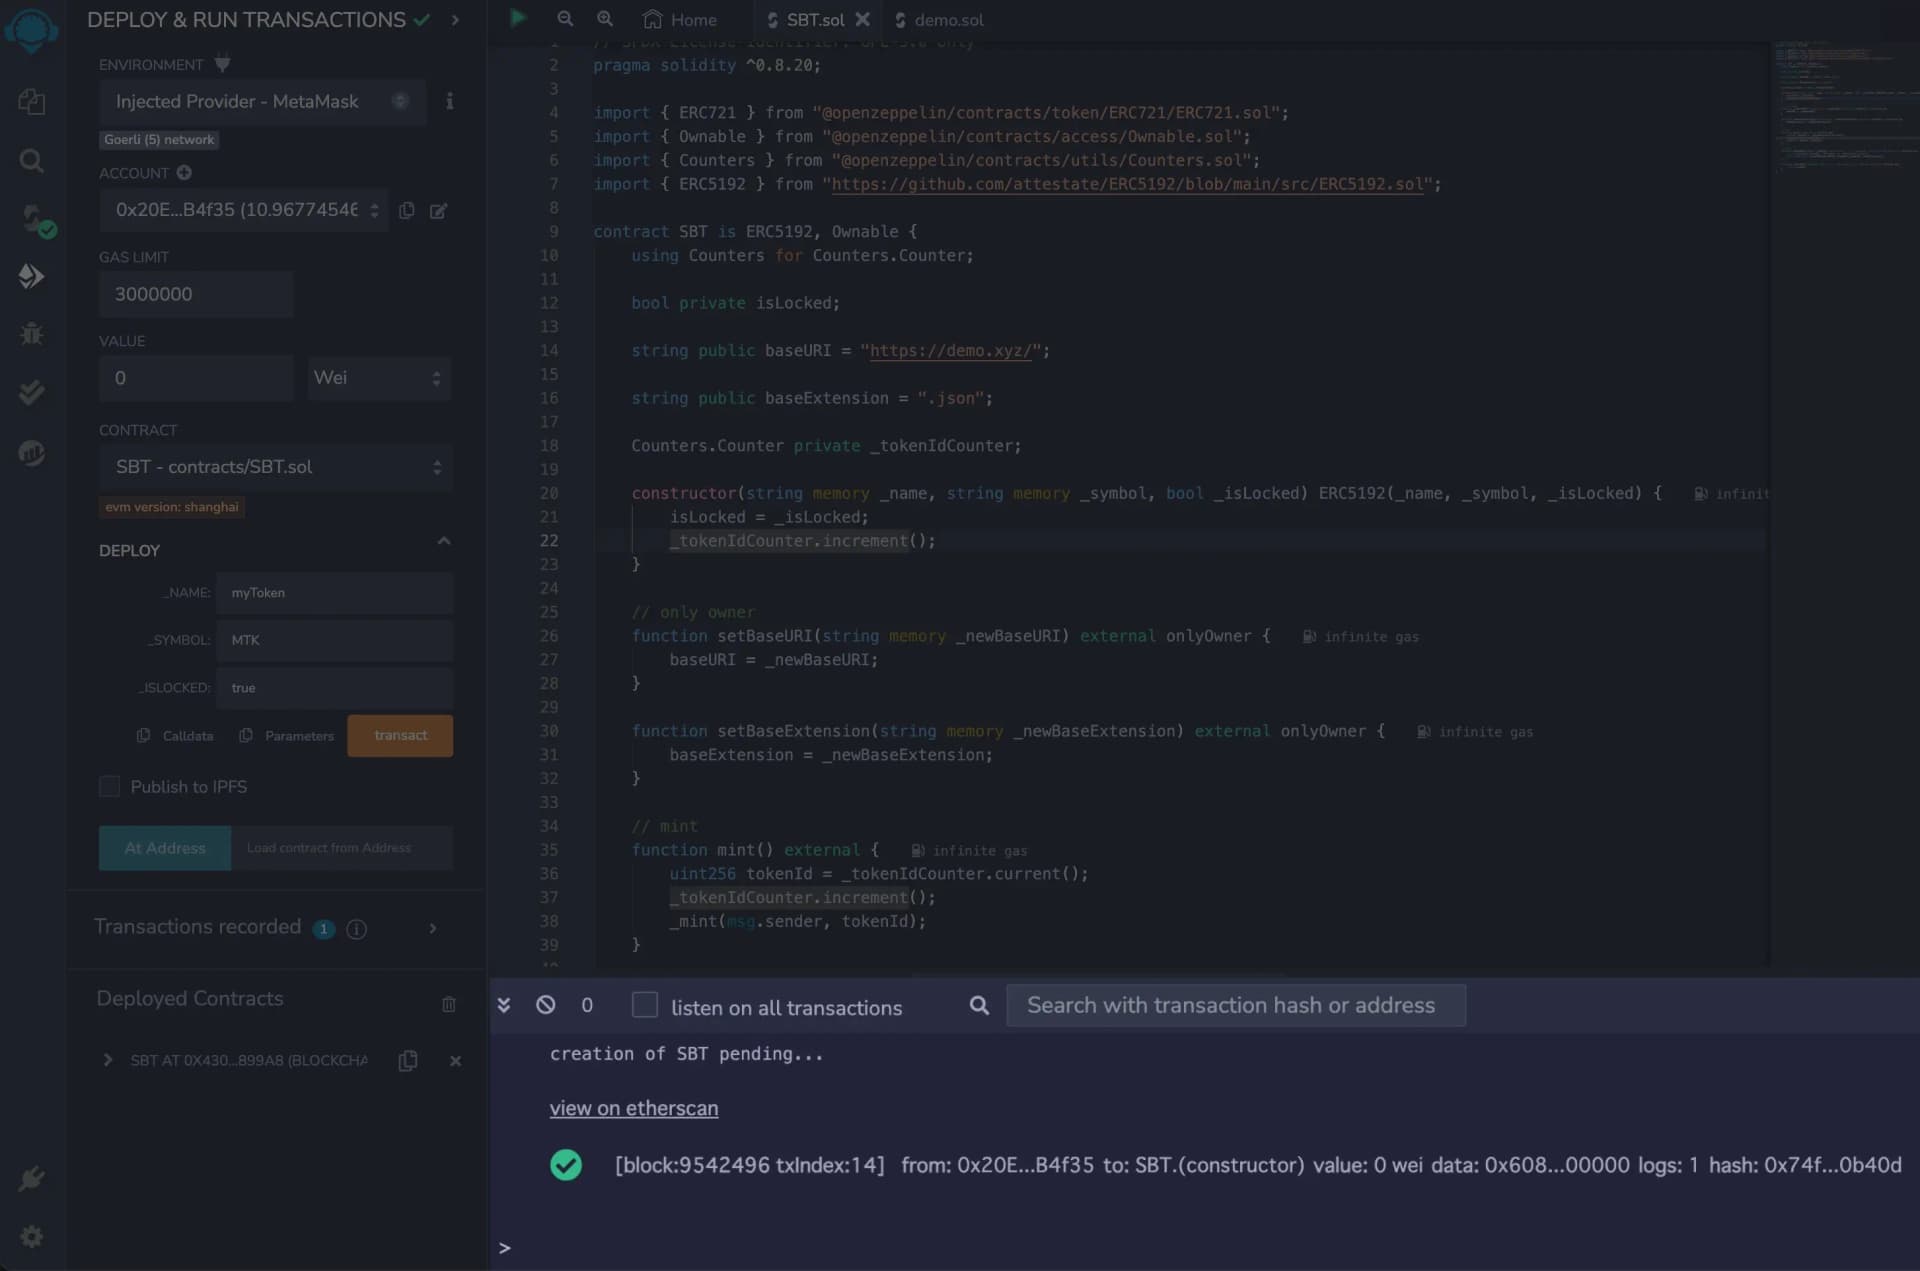Delete deployed contracts trash icon
1920x1271 pixels.
pyautogui.click(x=449, y=1004)
